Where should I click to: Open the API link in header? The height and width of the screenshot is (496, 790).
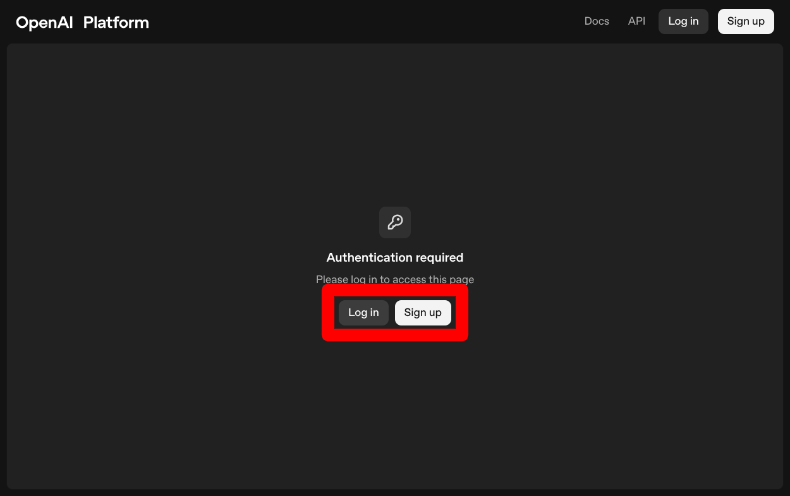click(636, 21)
